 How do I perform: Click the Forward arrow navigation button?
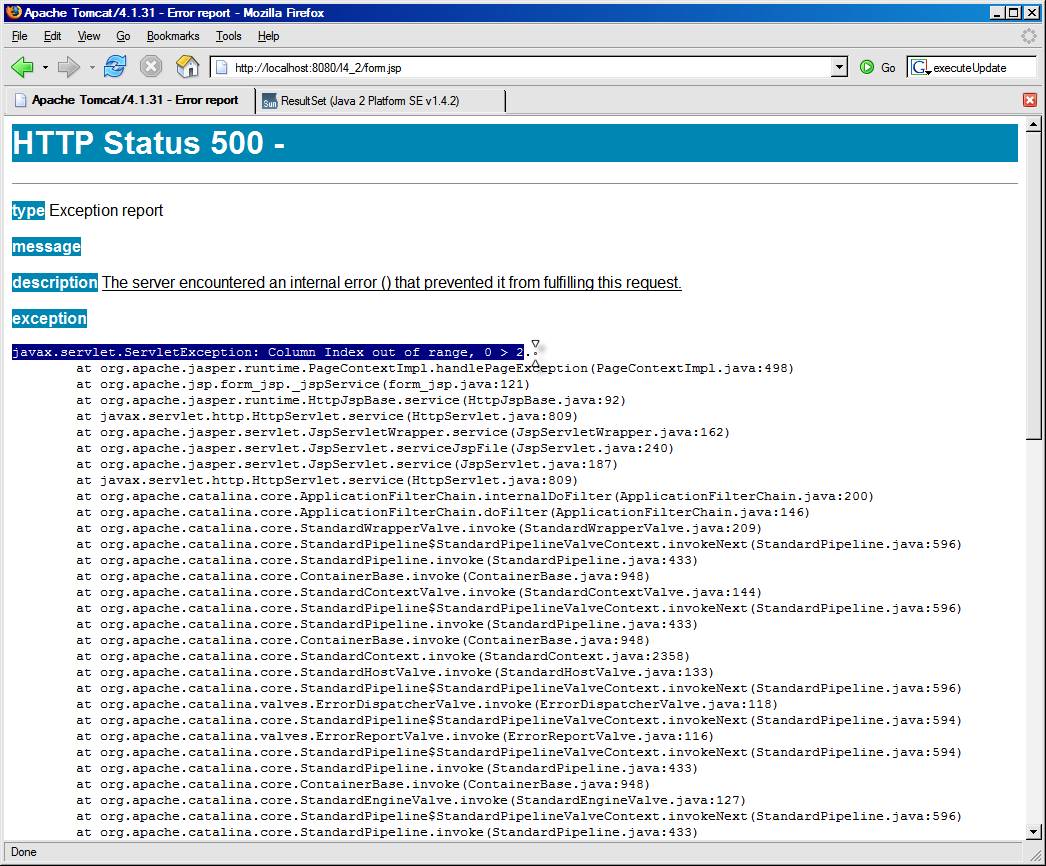tap(69, 67)
